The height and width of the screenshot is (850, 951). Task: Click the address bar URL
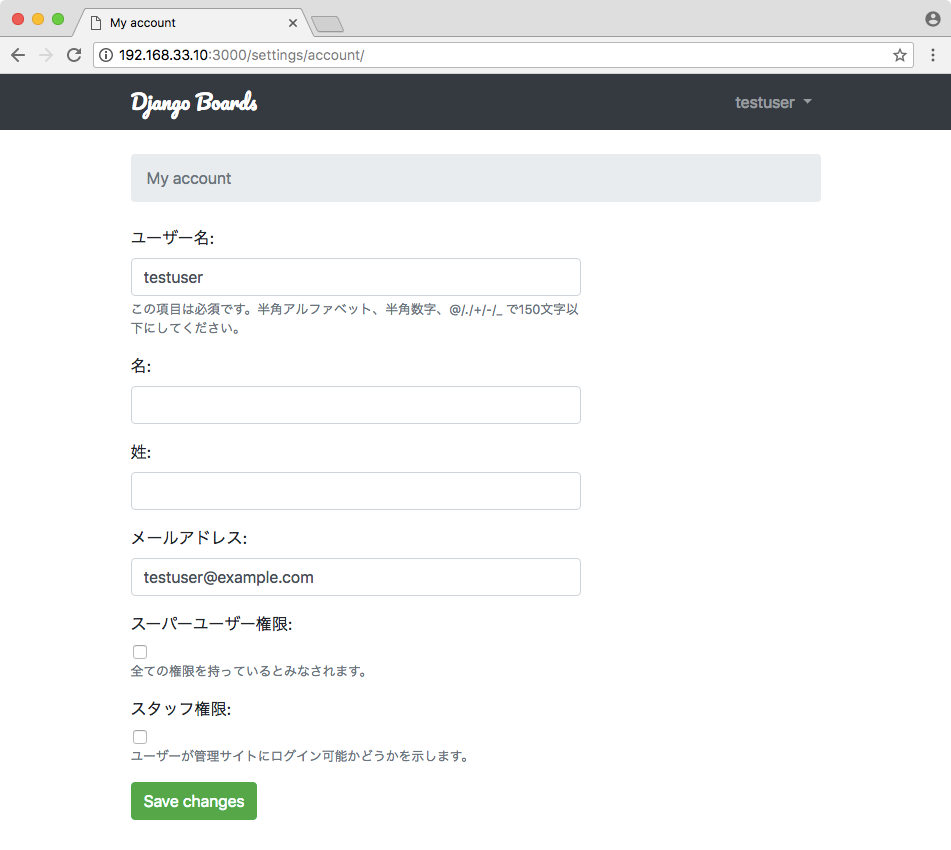coord(241,55)
